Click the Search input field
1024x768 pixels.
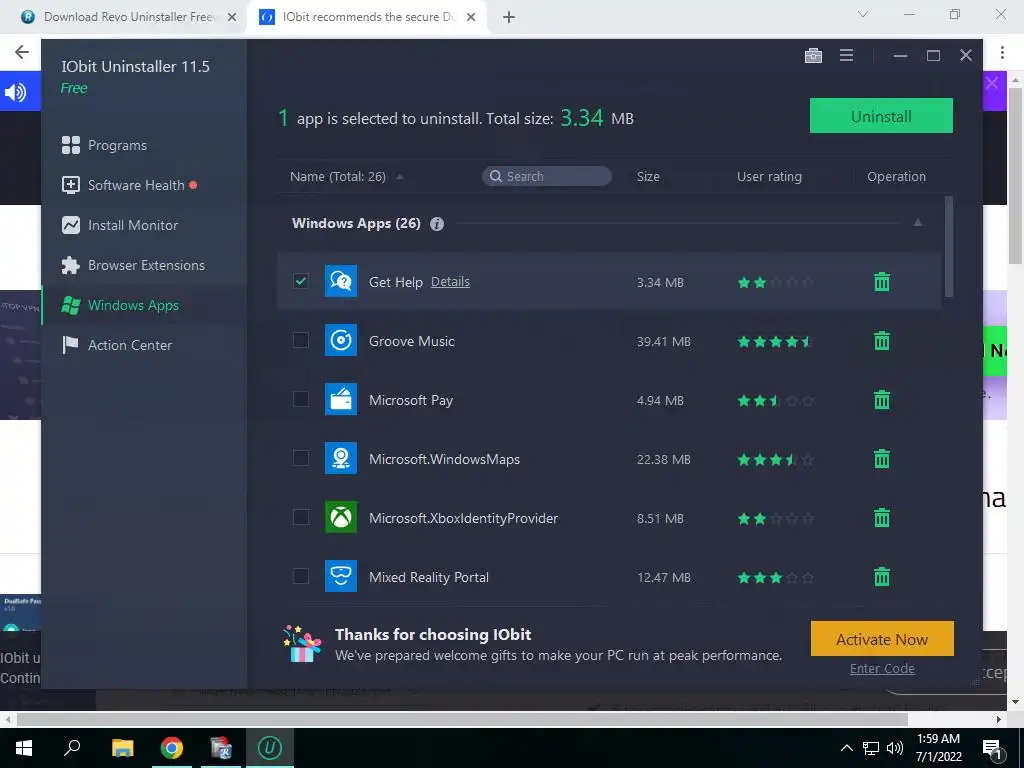547,176
